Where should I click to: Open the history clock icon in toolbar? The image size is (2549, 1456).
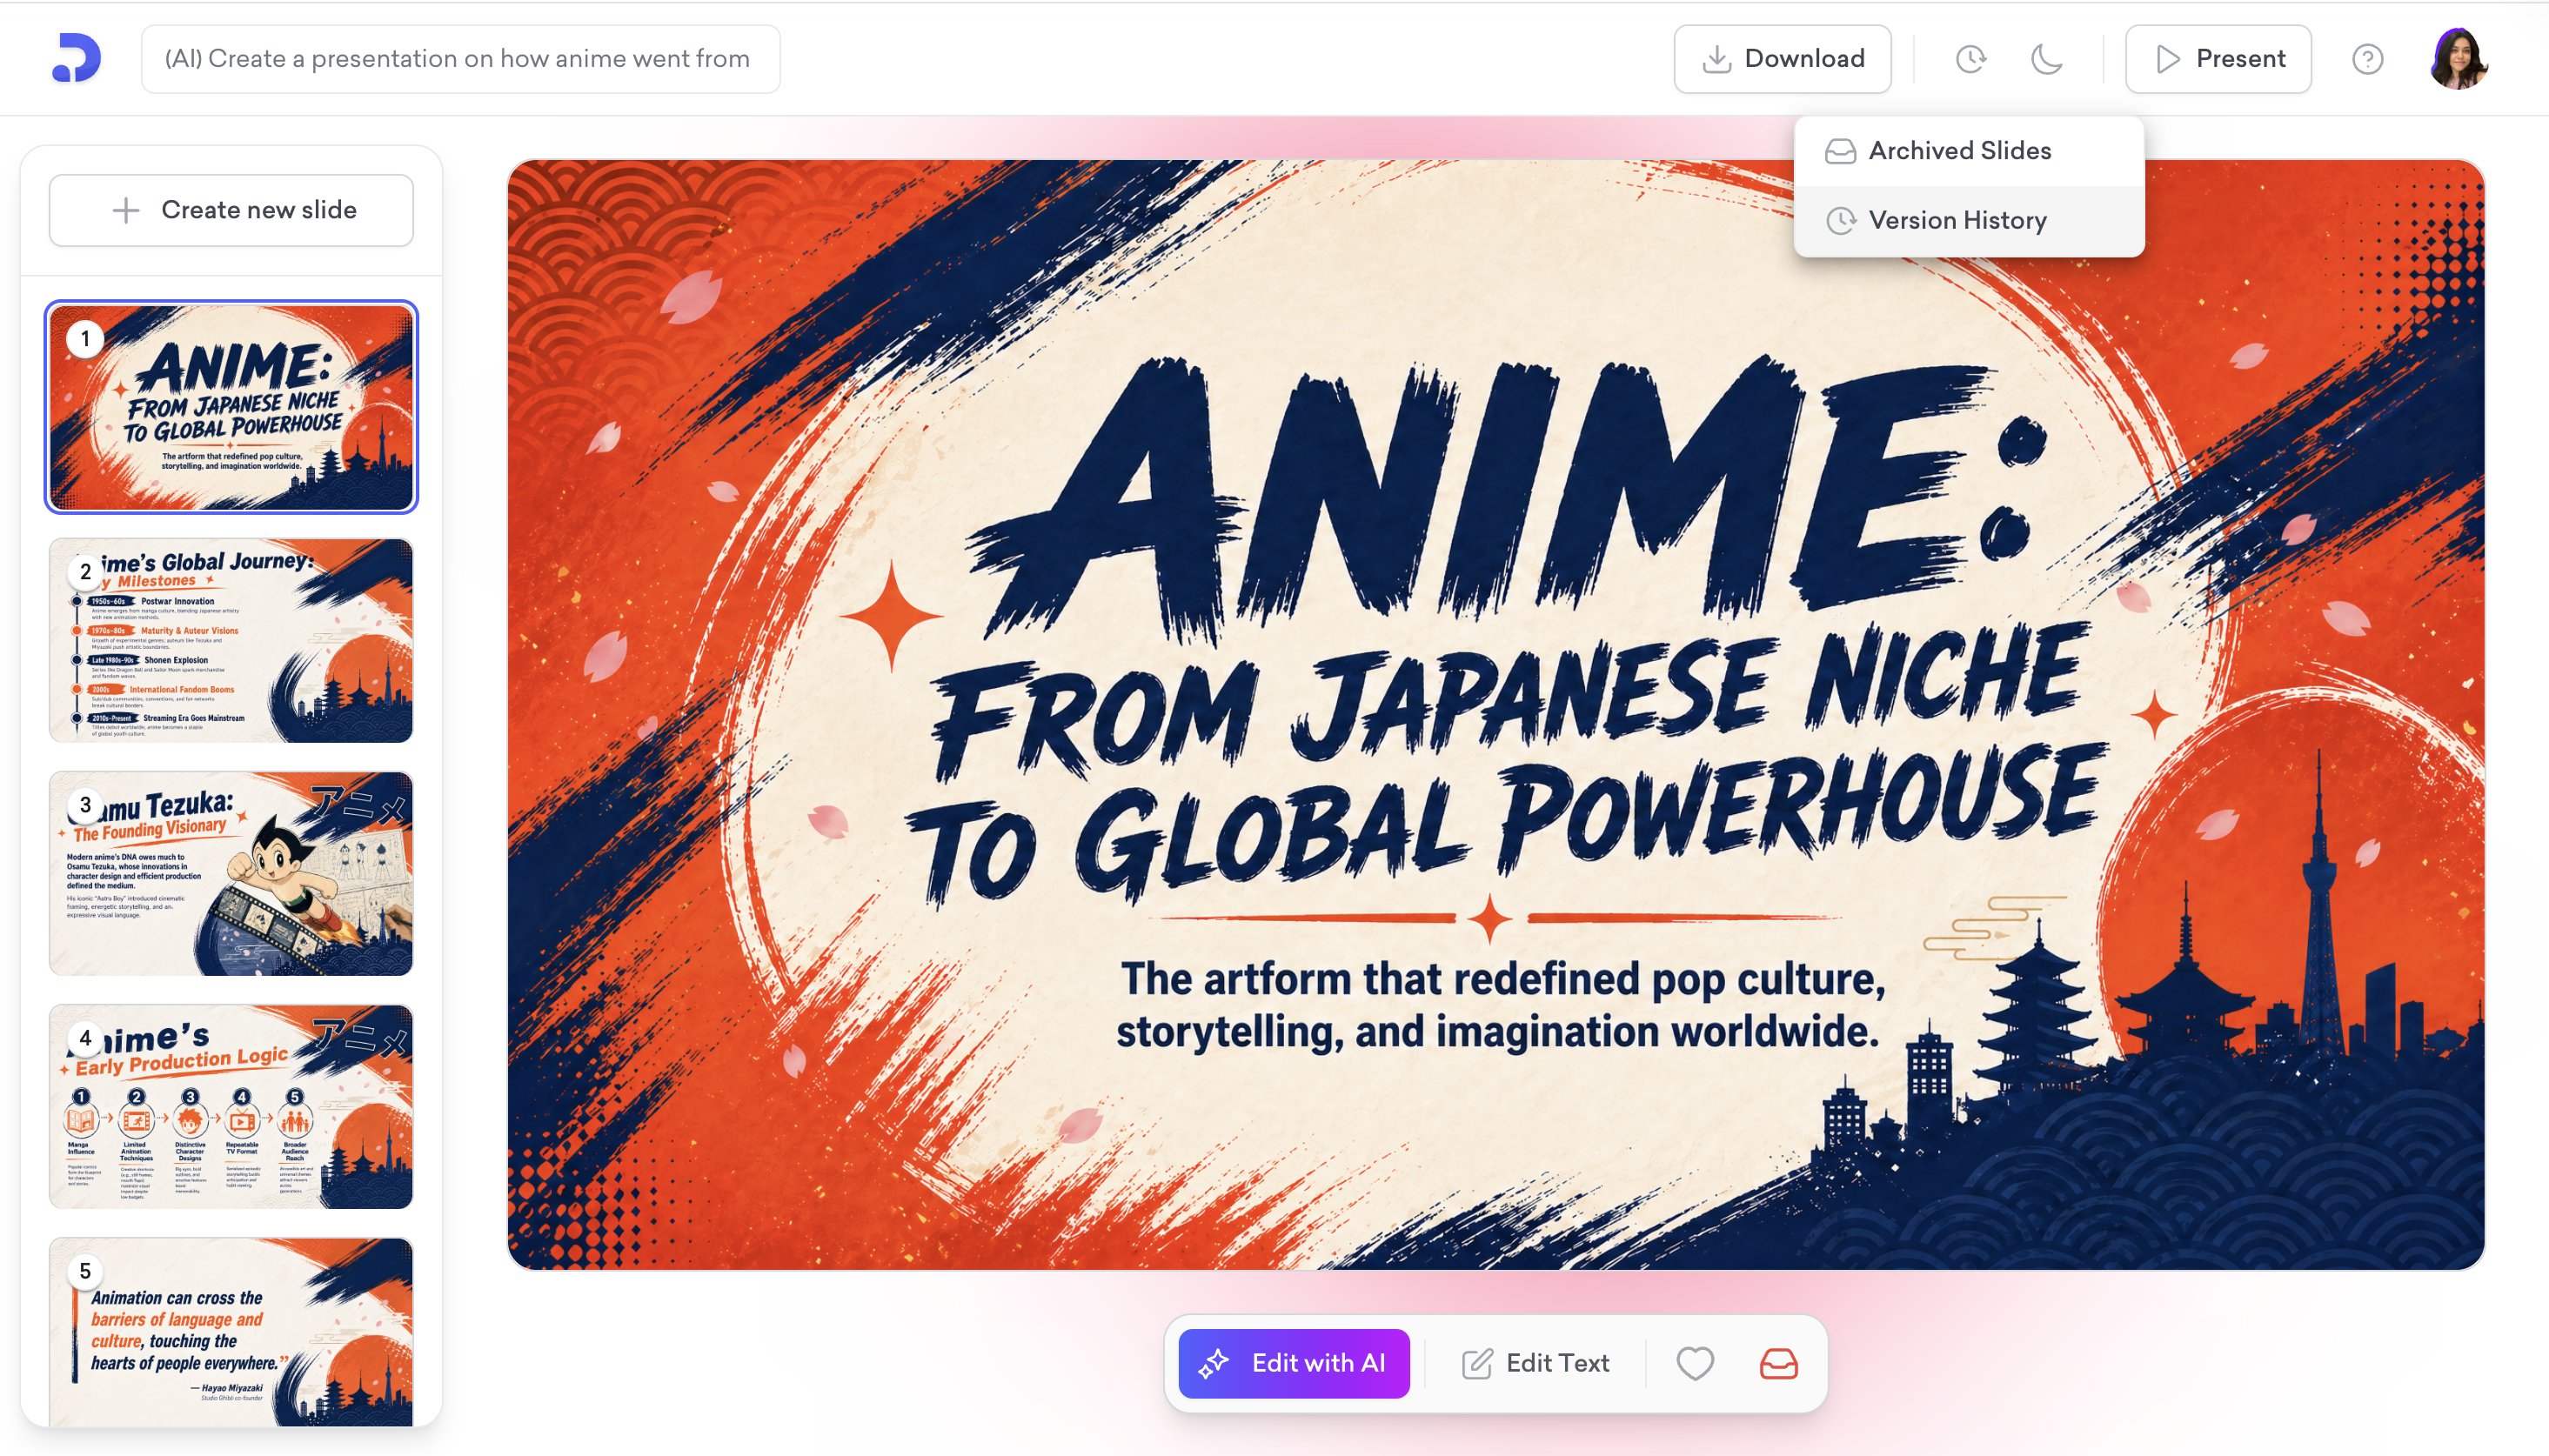pos(1970,59)
